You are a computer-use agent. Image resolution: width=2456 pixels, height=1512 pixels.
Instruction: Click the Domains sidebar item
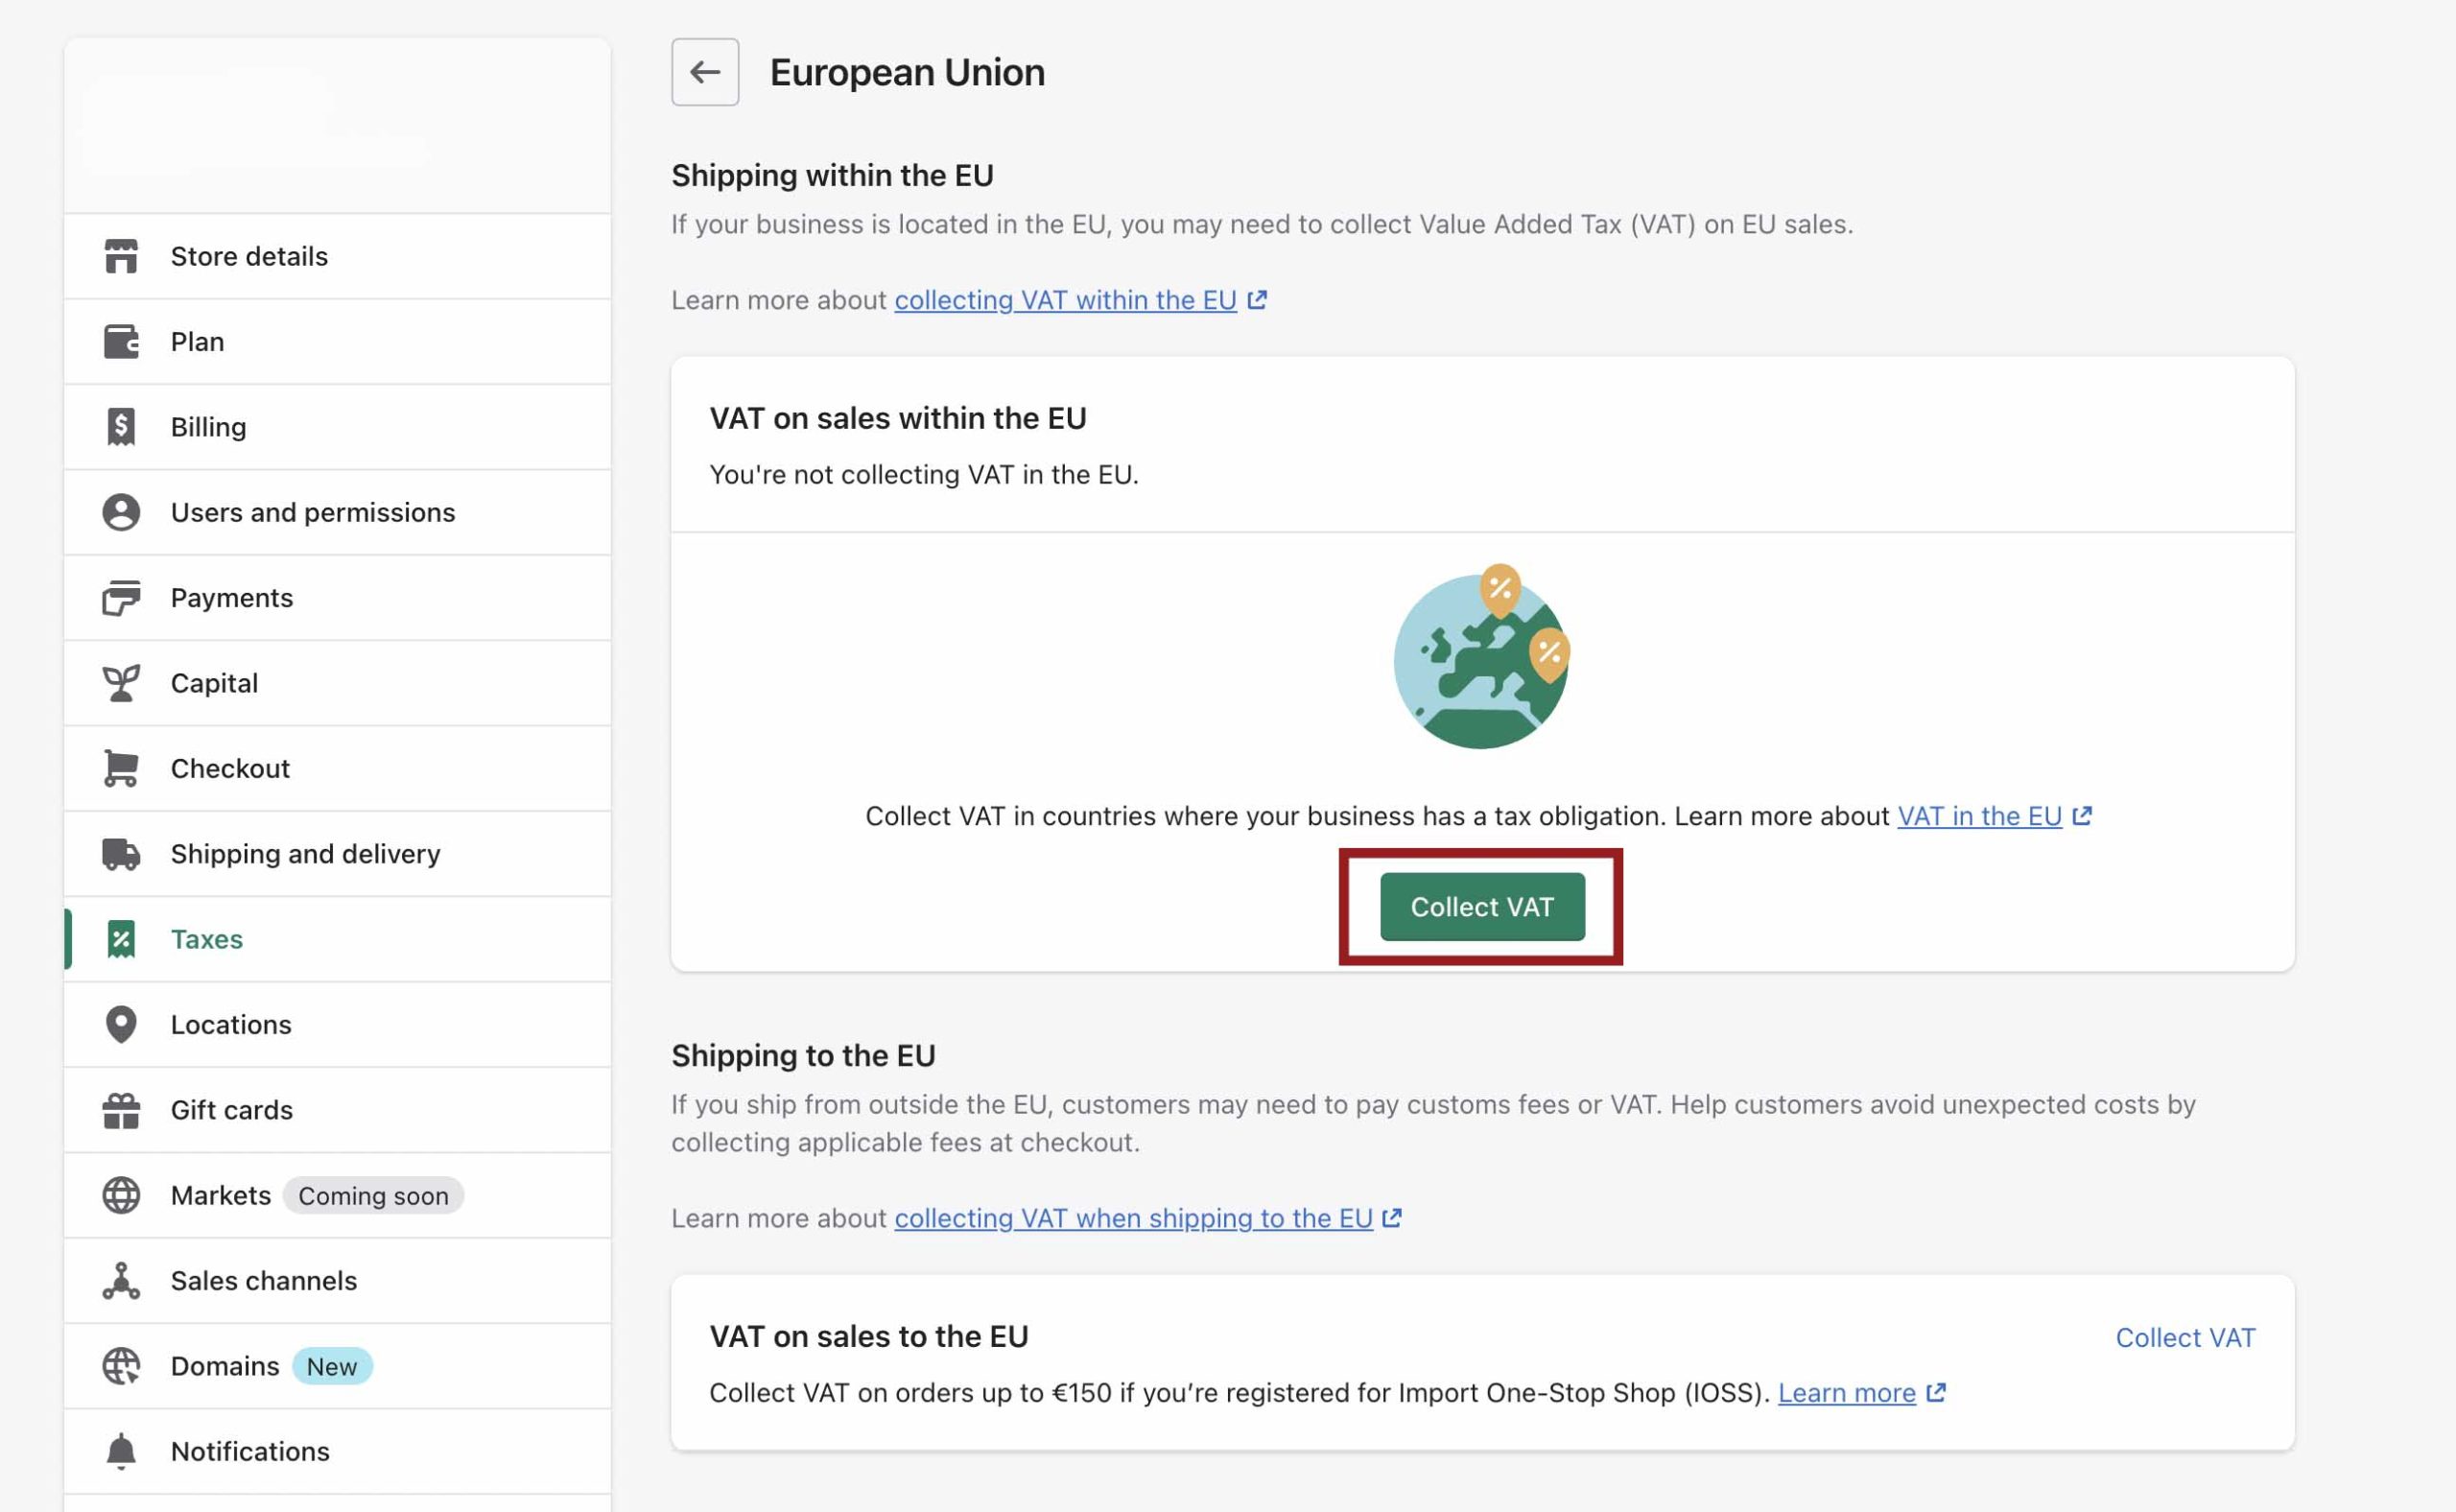tap(224, 1363)
